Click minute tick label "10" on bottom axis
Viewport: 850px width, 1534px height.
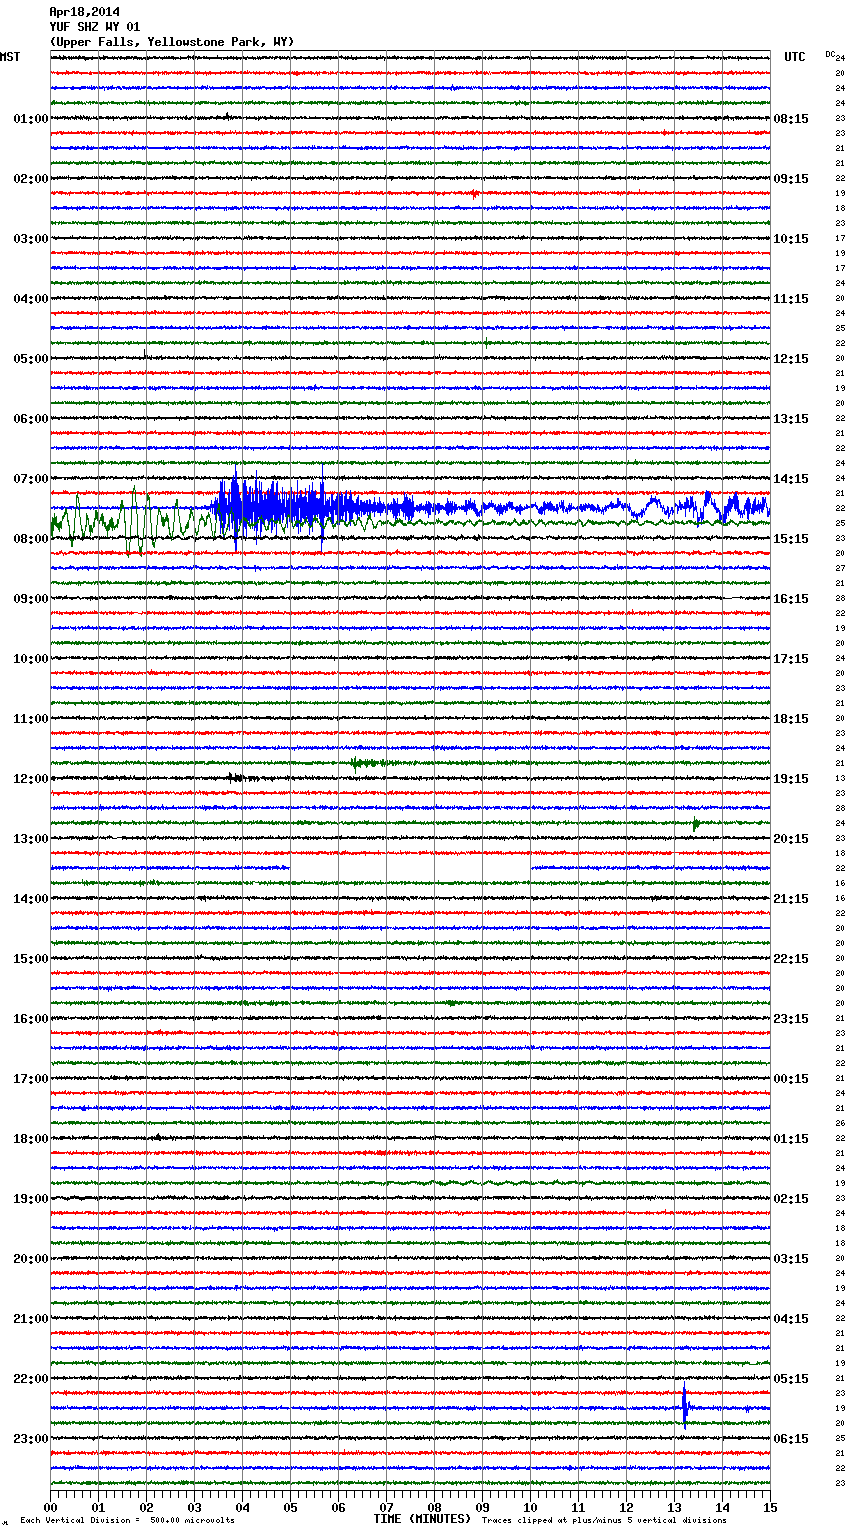[x=530, y=1507]
